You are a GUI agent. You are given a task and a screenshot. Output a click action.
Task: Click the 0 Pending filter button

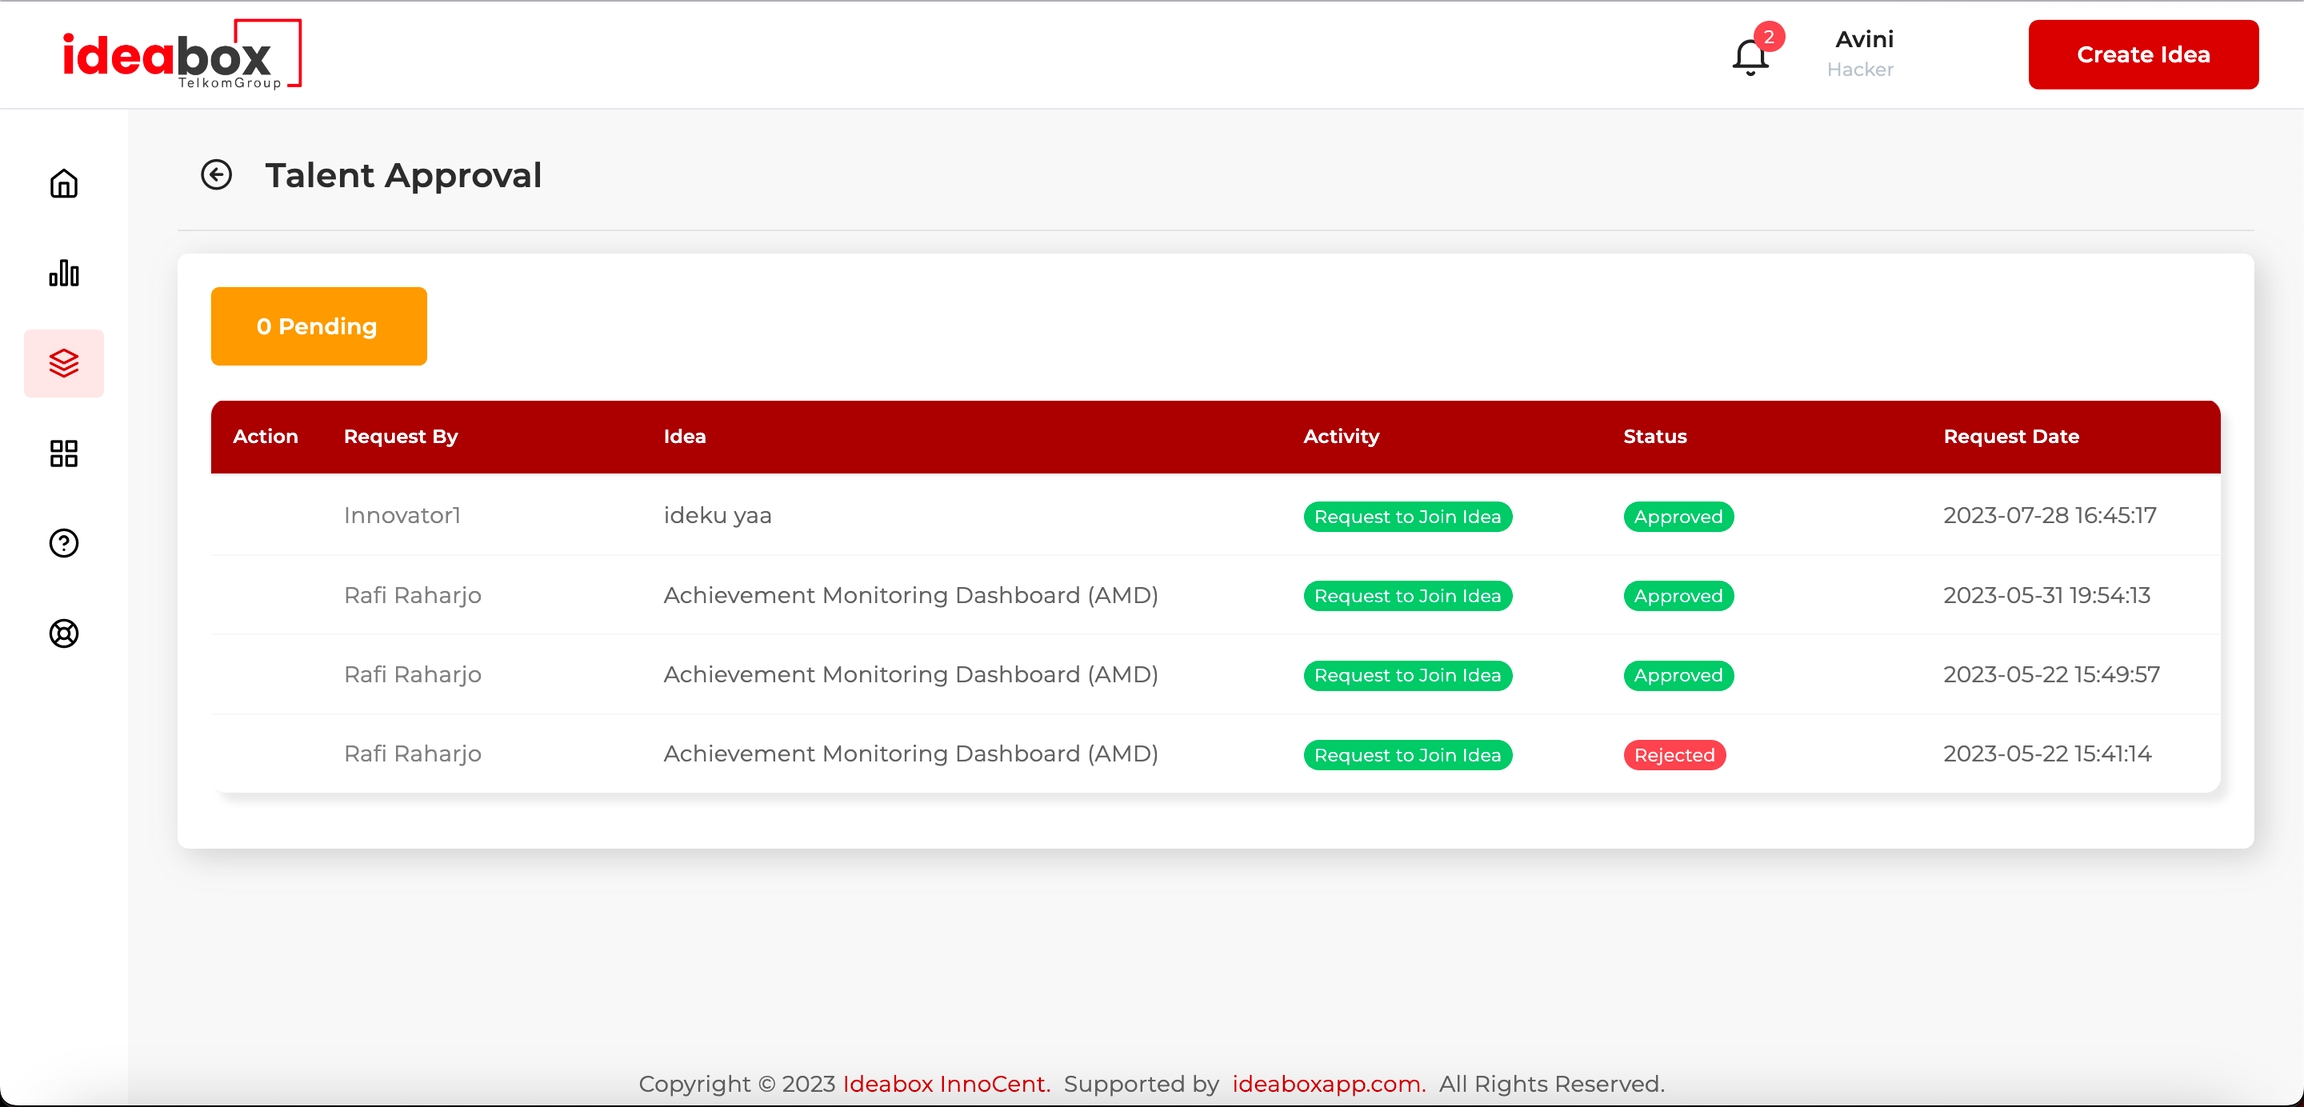[318, 326]
